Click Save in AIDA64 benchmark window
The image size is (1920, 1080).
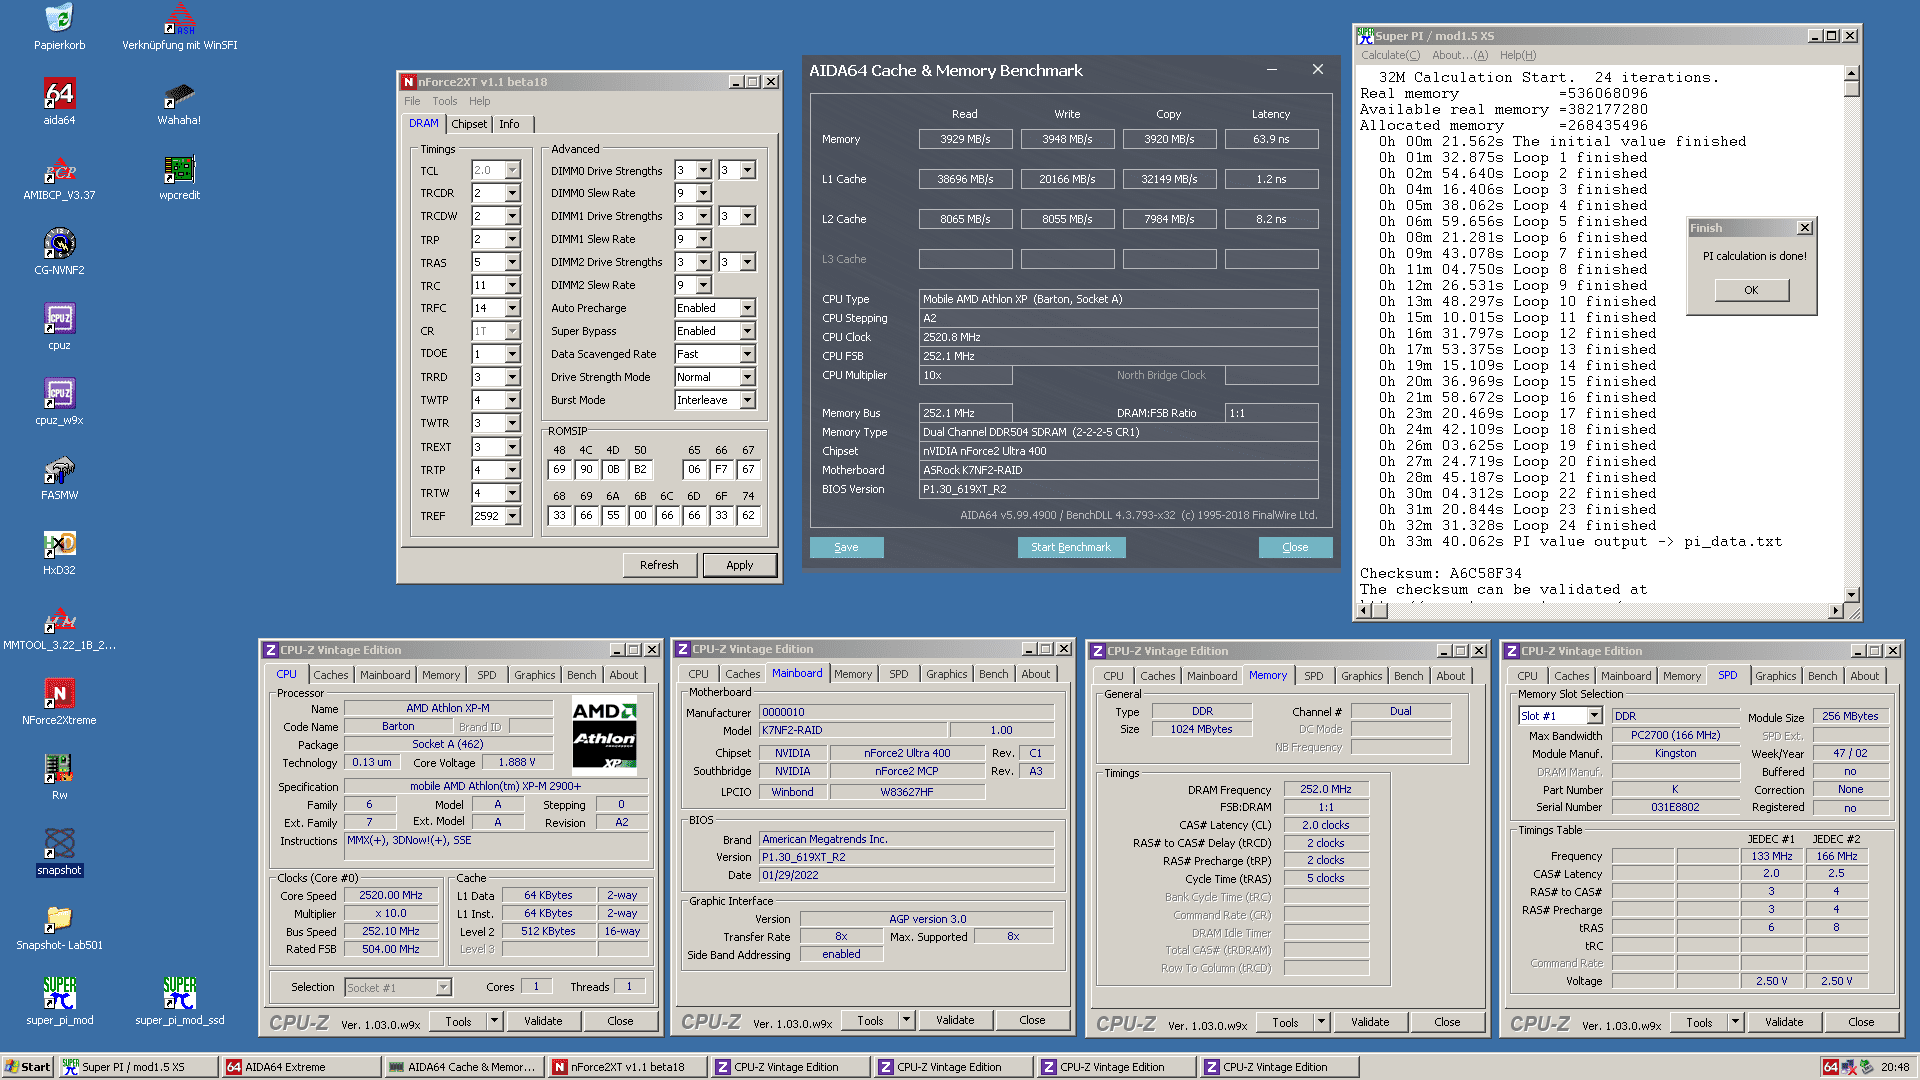pyautogui.click(x=846, y=547)
